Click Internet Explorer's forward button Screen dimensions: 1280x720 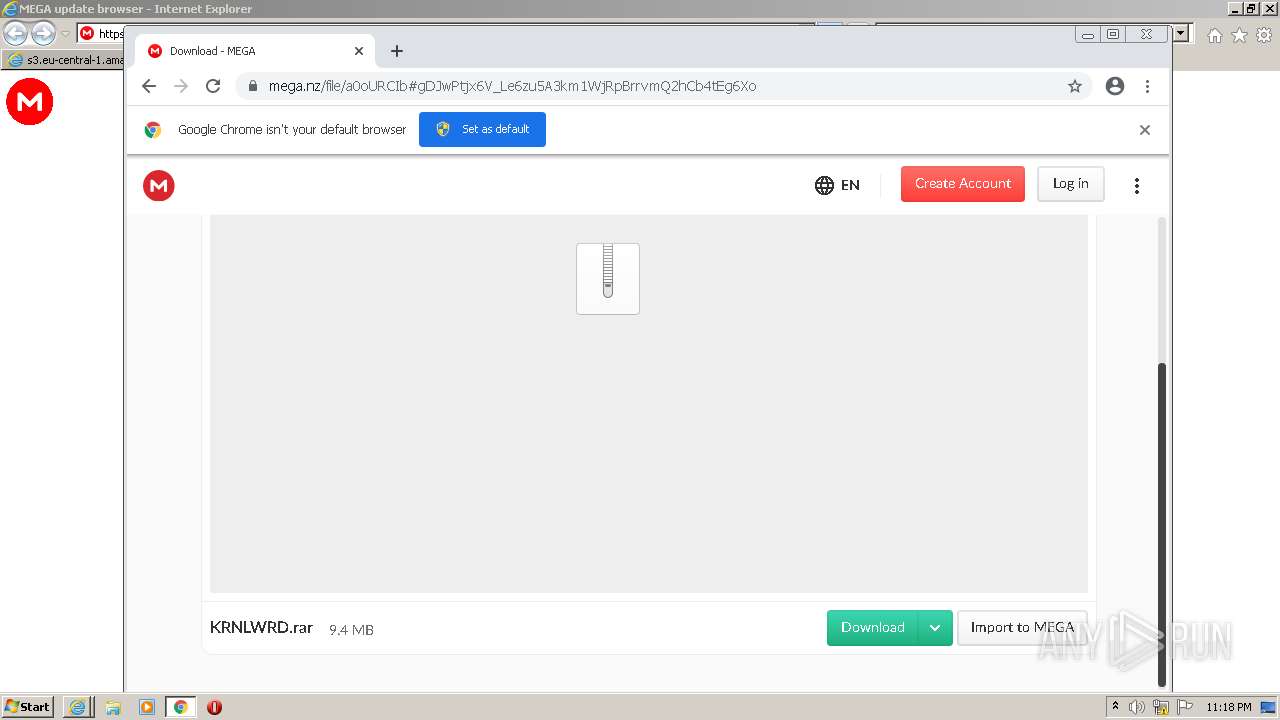43,33
